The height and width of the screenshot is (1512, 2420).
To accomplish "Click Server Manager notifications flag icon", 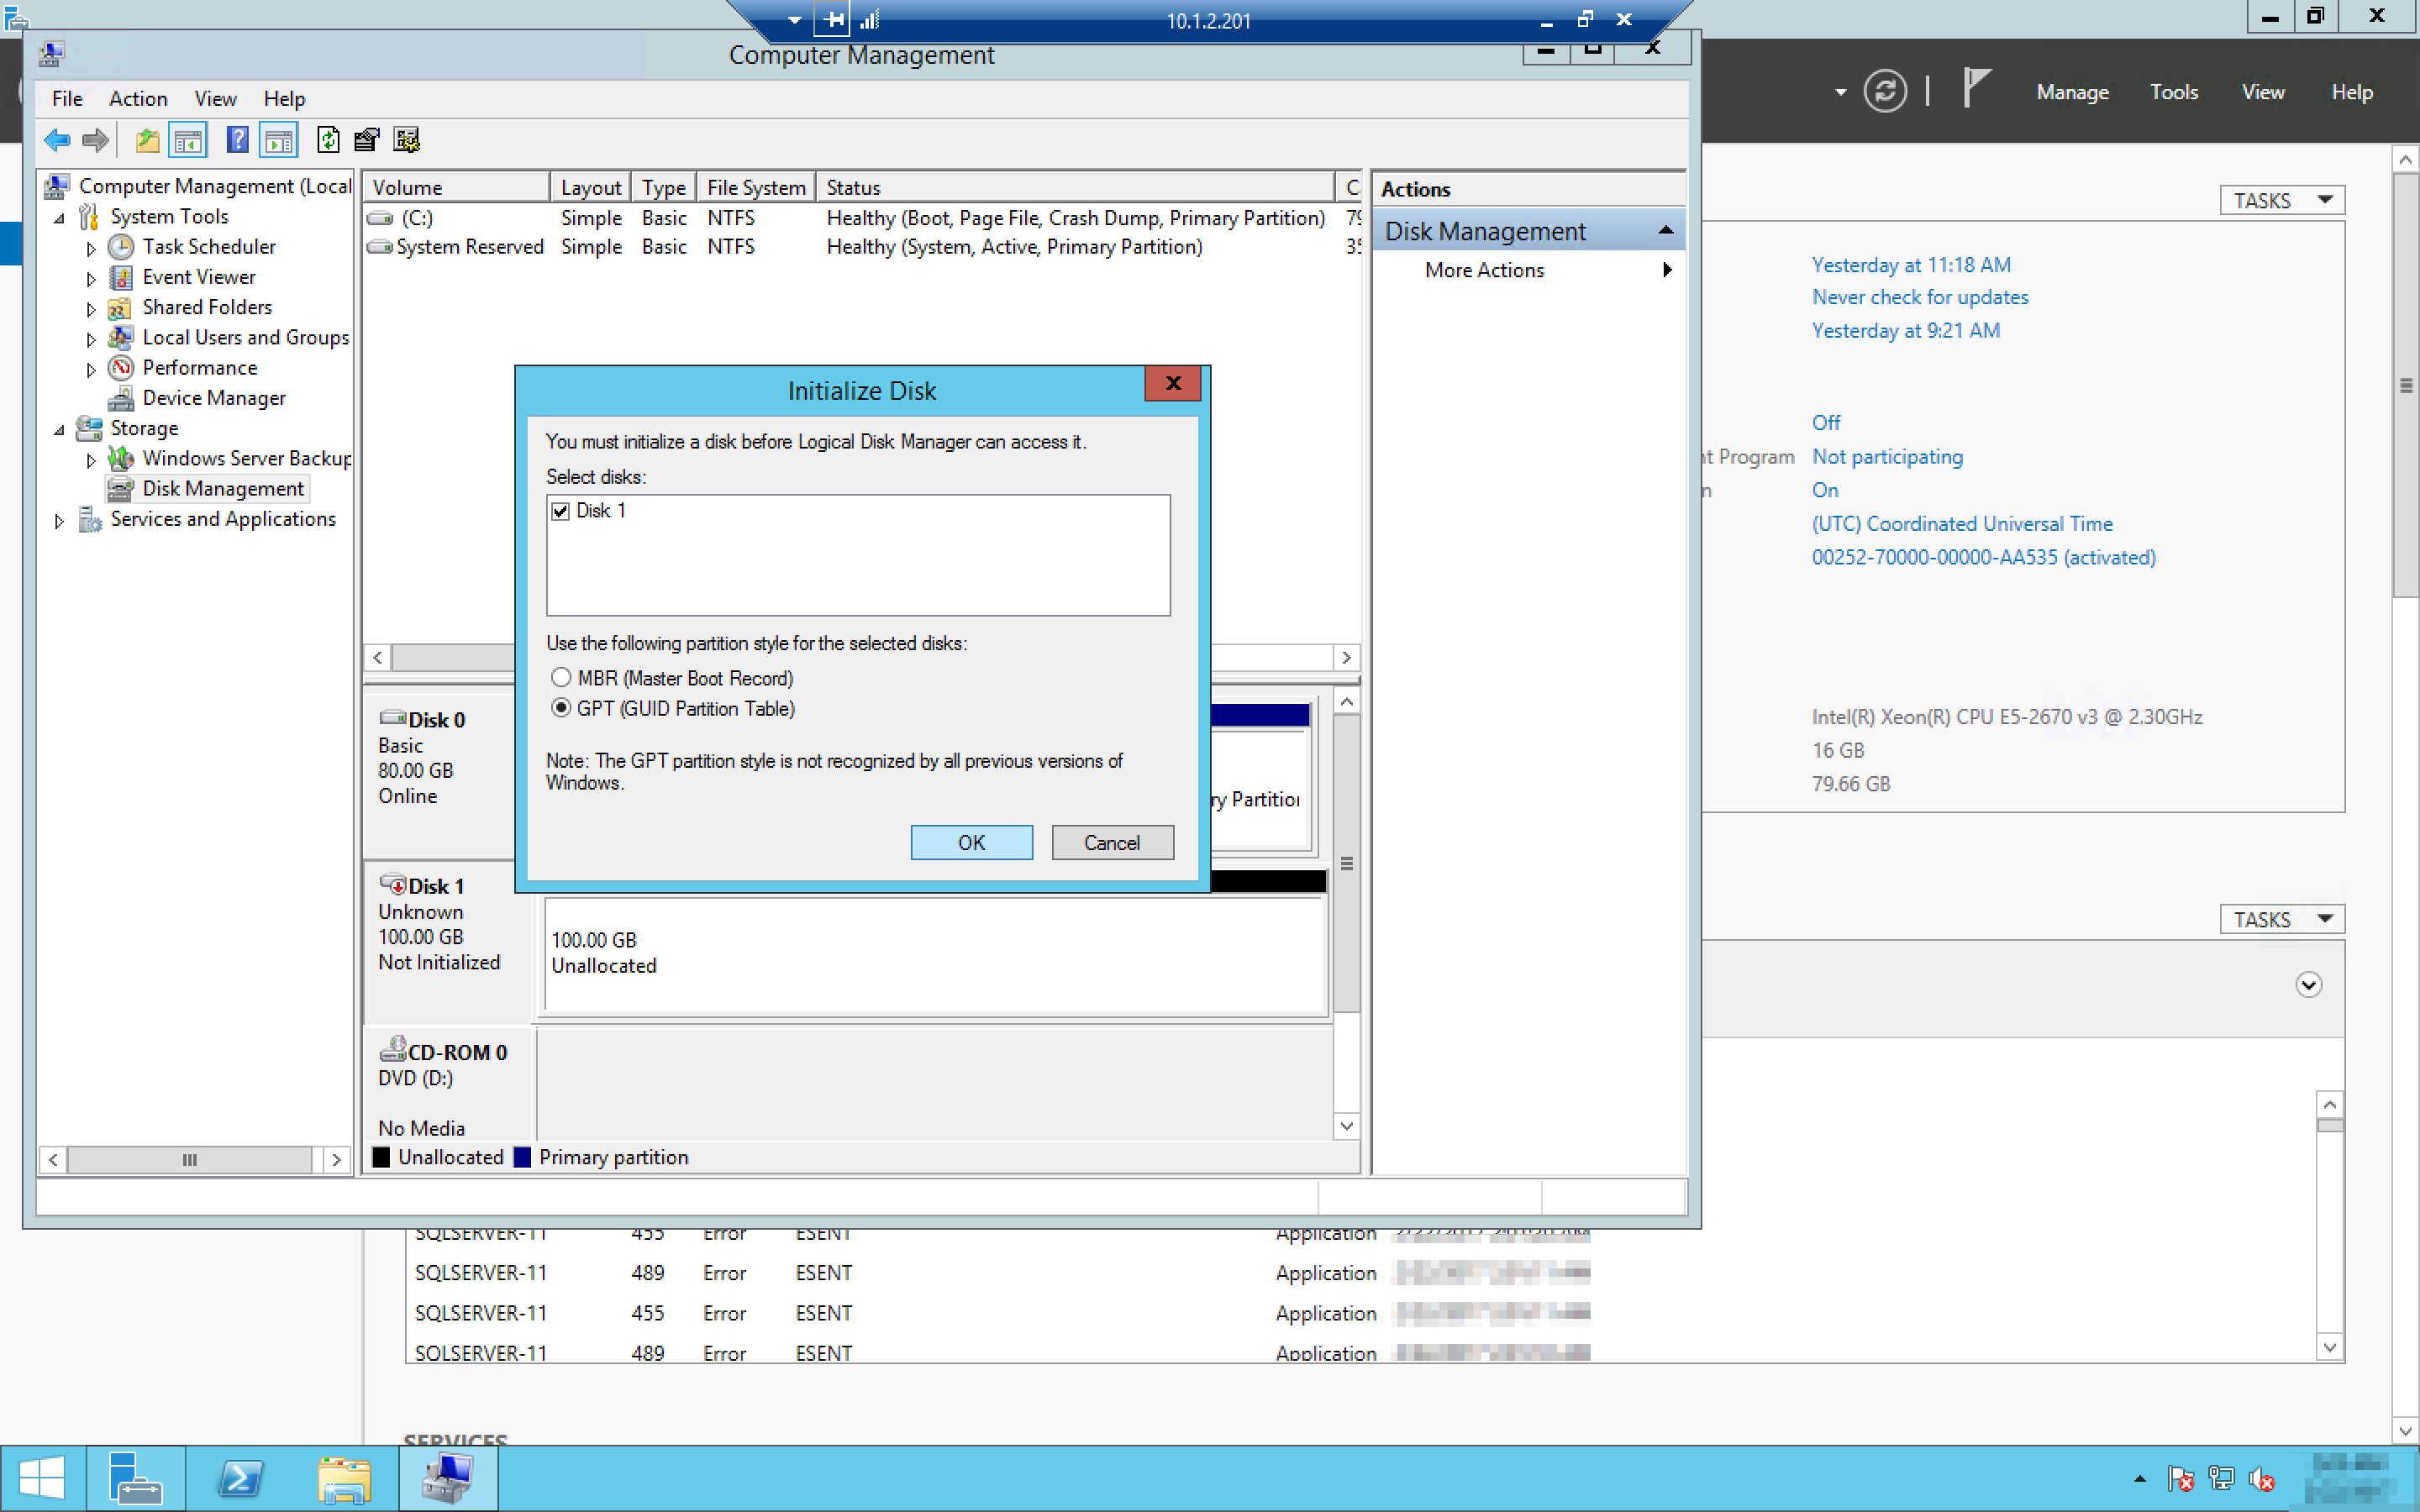I will [1976, 88].
